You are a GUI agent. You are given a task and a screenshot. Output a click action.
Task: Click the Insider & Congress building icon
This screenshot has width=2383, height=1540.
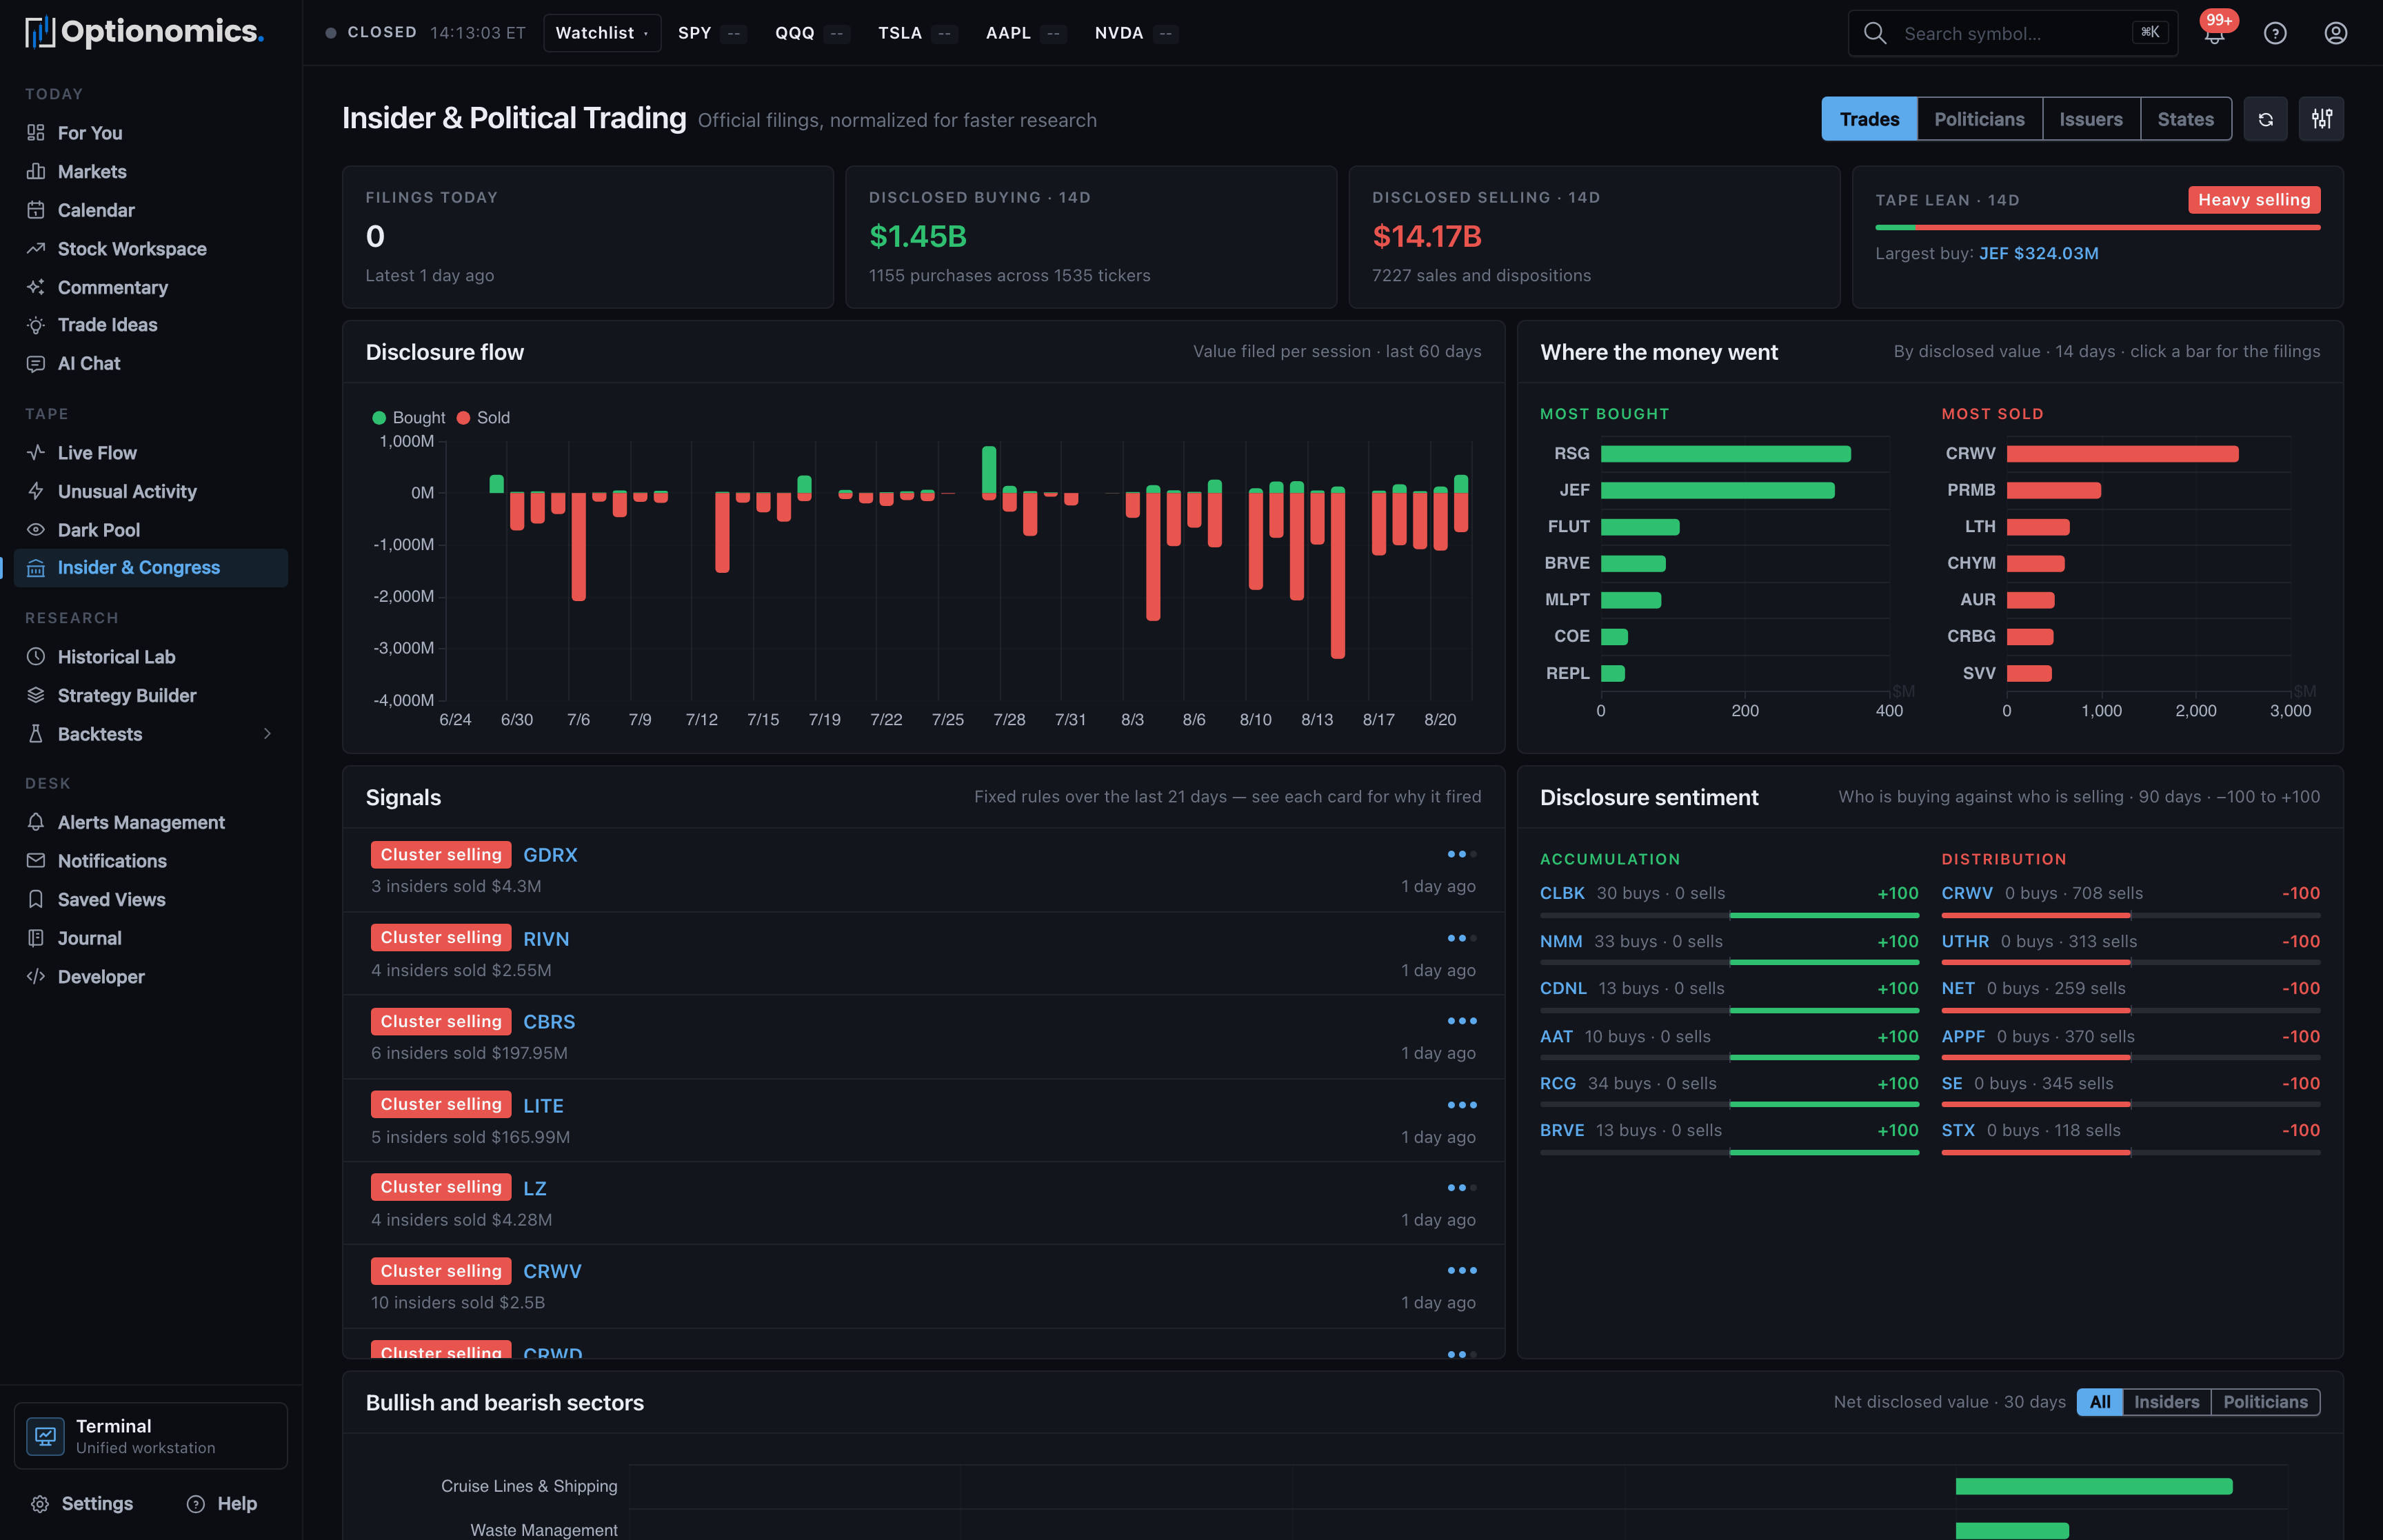36,568
